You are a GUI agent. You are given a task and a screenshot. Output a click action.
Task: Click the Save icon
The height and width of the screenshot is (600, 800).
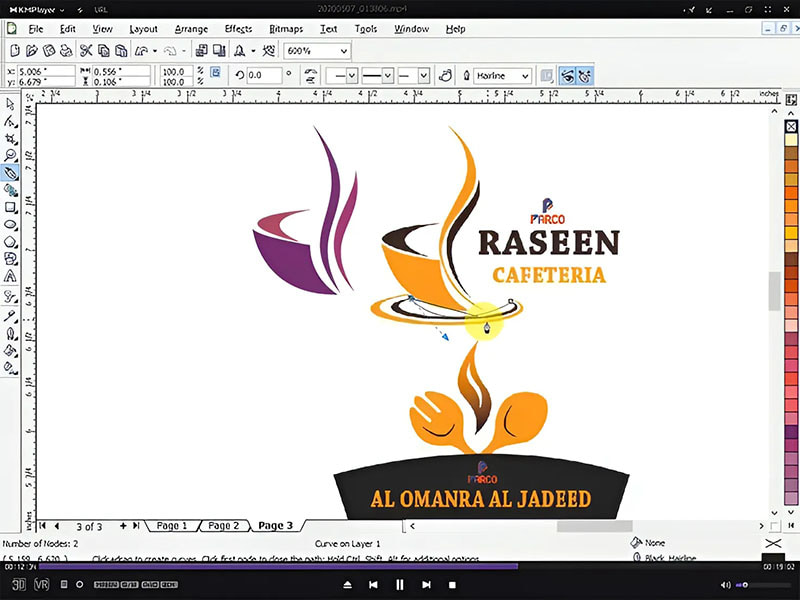point(48,50)
